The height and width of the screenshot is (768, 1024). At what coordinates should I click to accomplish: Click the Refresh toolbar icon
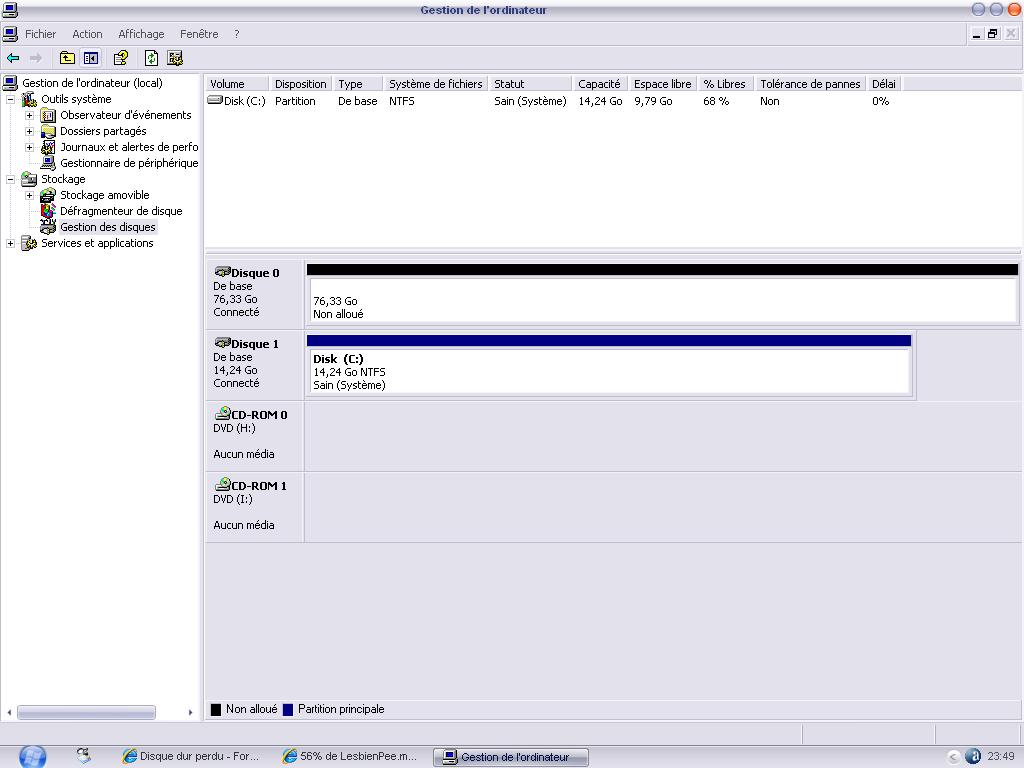click(151, 58)
